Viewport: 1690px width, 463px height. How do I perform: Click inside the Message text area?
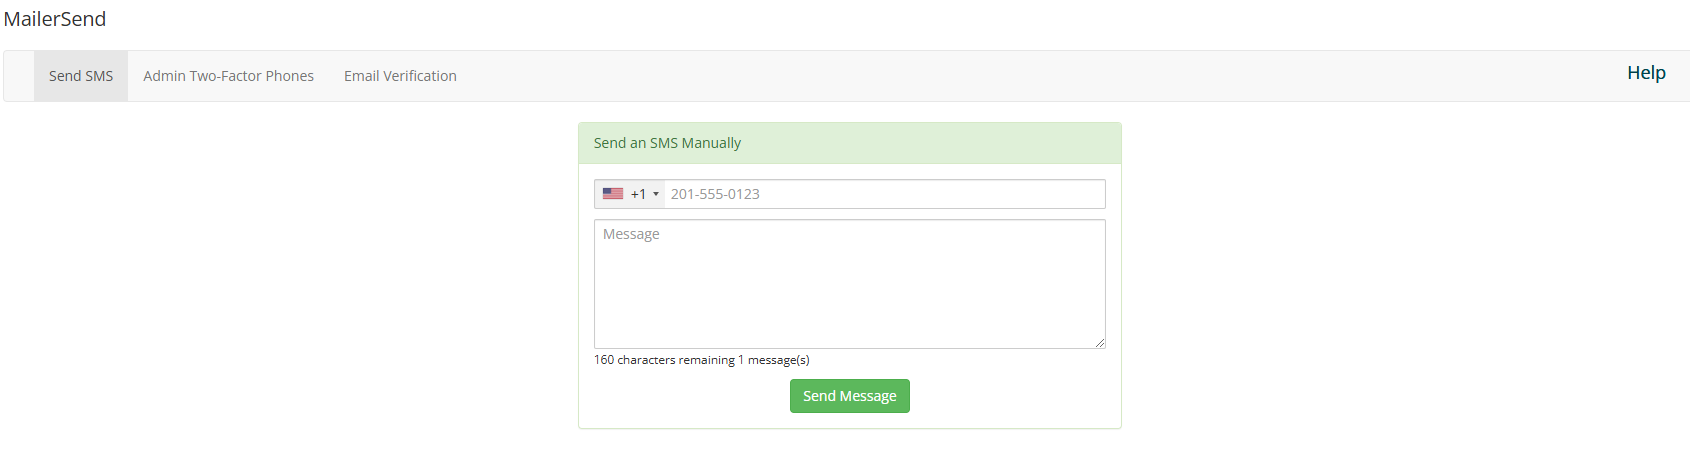(x=850, y=284)
